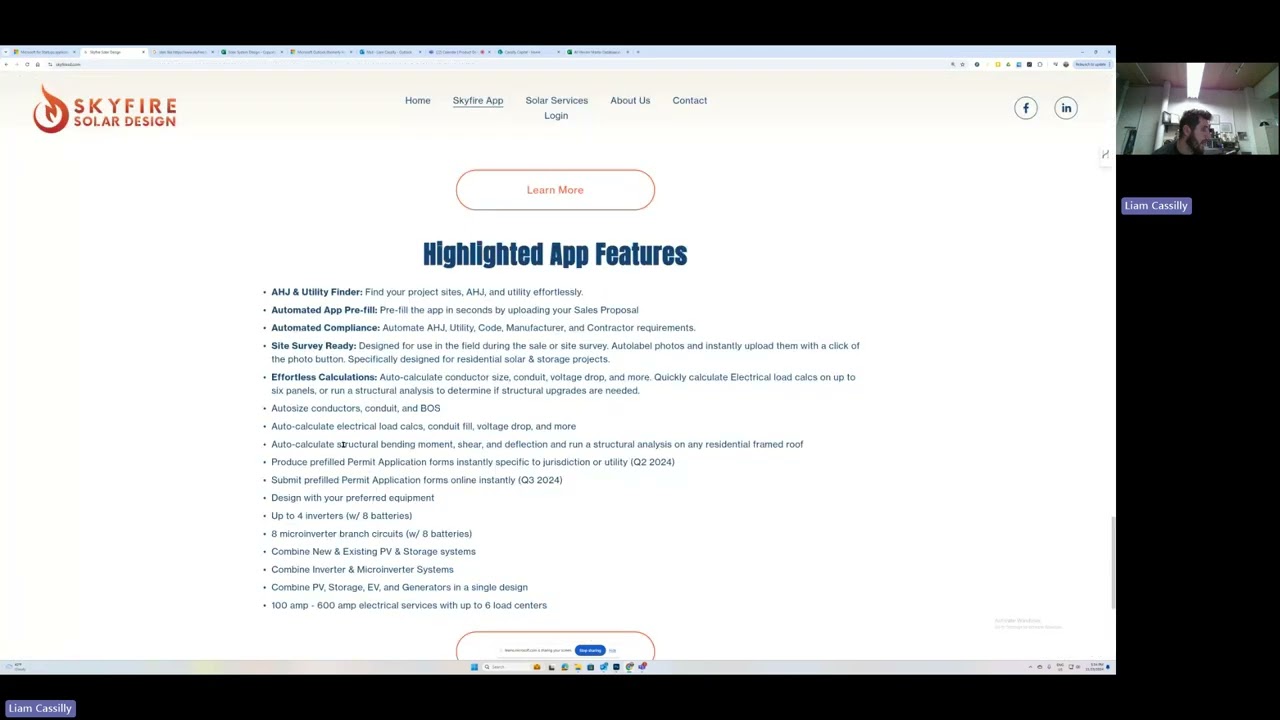Screen dimensions: 1280x720
Task: Click the Login menu link
Action: tap(556, 116)
